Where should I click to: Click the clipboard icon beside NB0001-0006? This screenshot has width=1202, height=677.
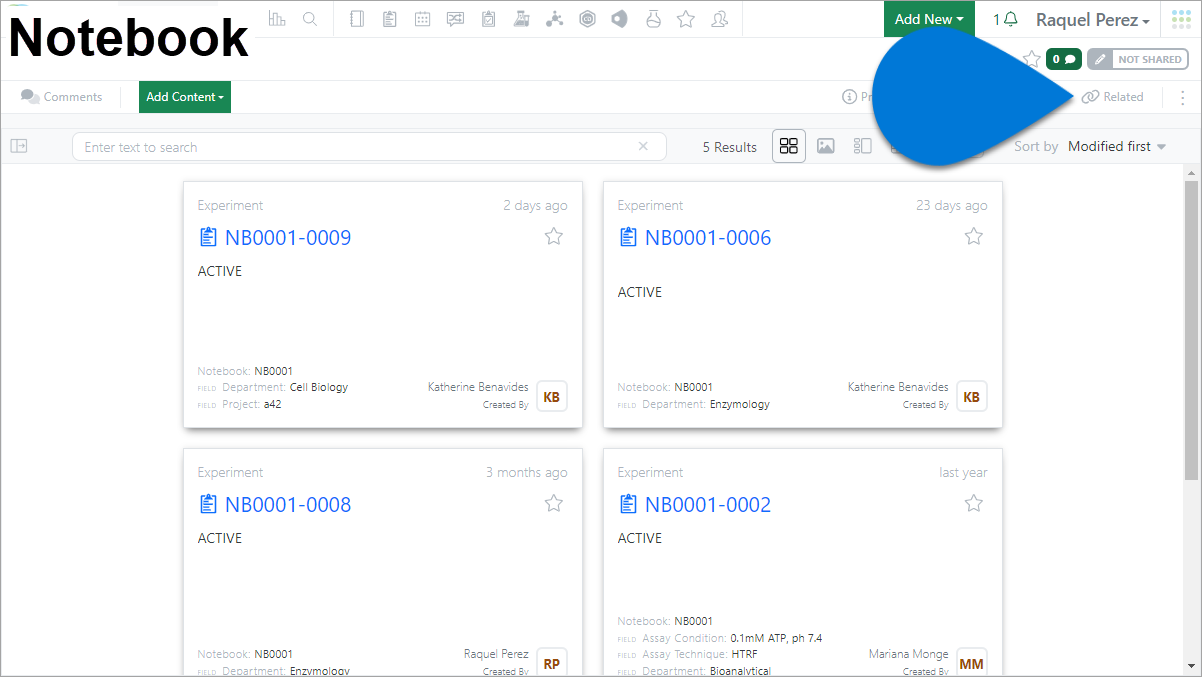pos(628,237)
